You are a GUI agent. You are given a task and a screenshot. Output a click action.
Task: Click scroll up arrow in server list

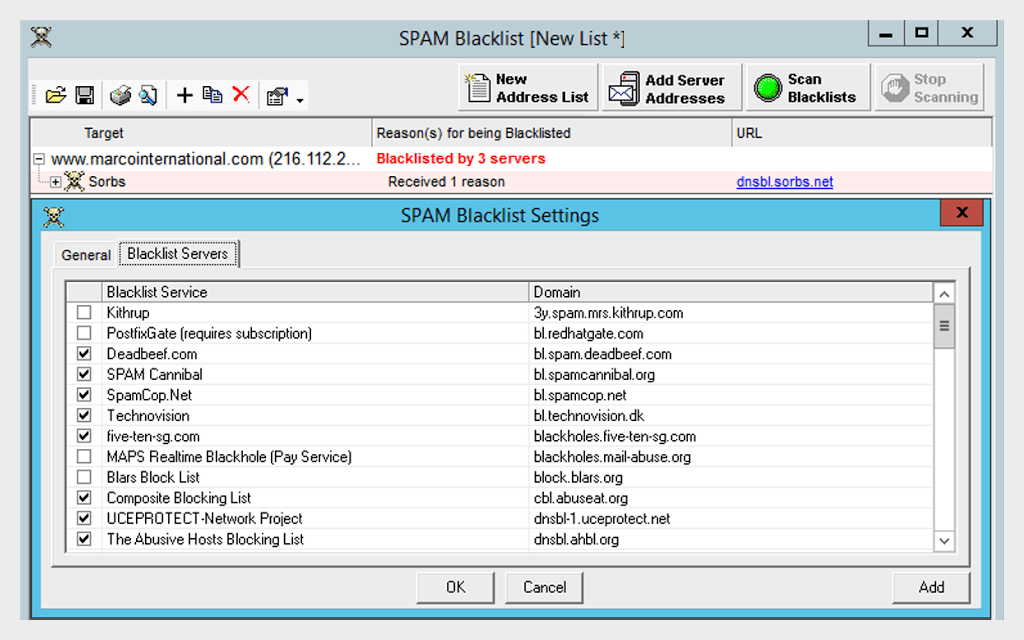tap(944, 294)
